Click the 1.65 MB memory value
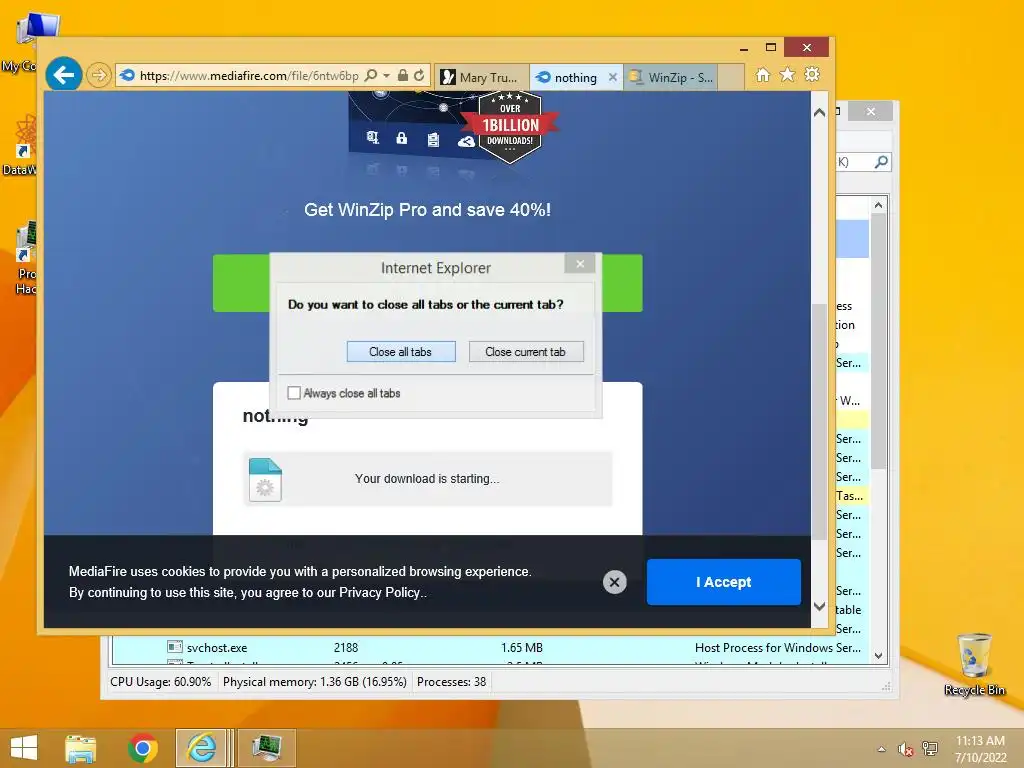 (521, 648)
